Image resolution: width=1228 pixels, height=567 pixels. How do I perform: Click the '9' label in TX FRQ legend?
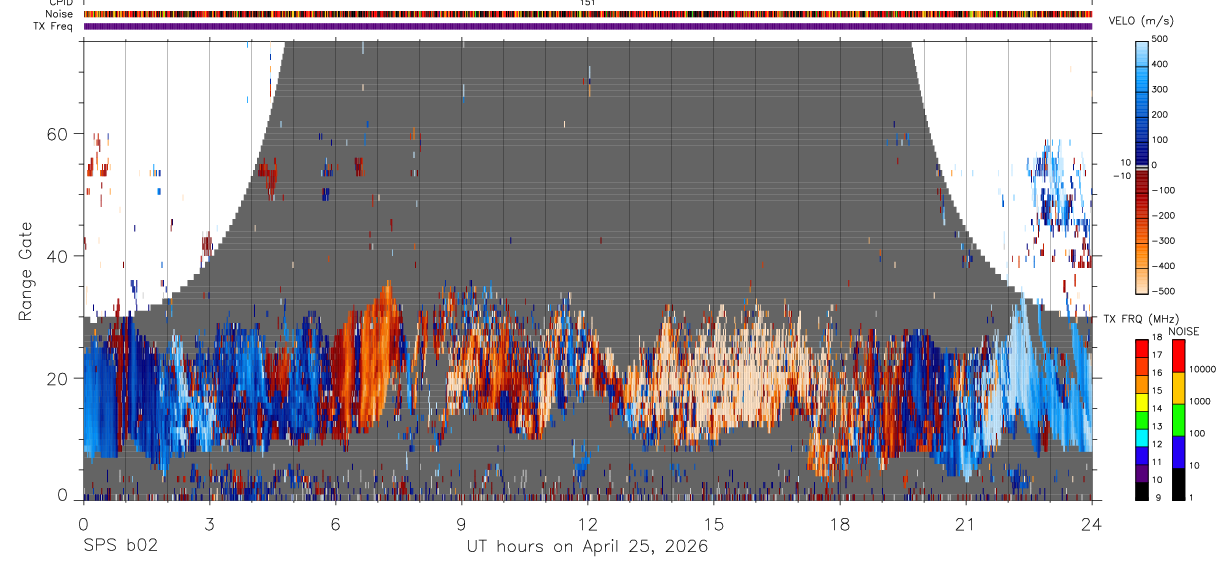point(1158,498)
